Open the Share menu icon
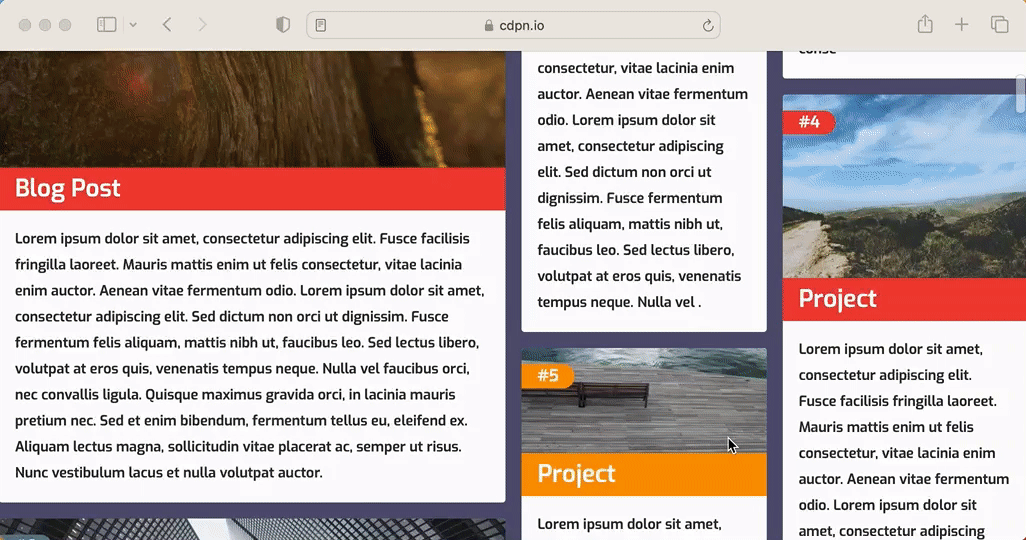The height and width of the screenshot is (540, 1026). [x=925, y=24]
